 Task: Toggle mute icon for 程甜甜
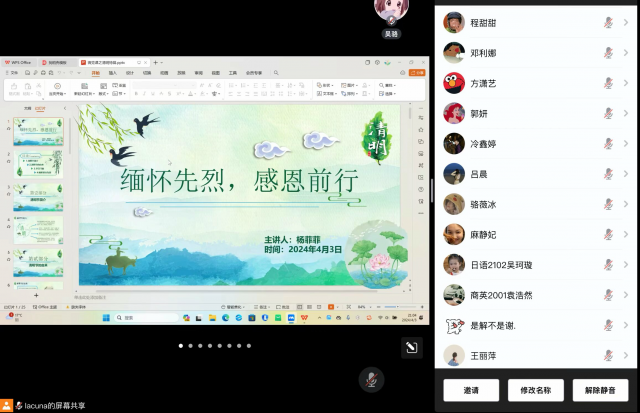coord(607,22)
